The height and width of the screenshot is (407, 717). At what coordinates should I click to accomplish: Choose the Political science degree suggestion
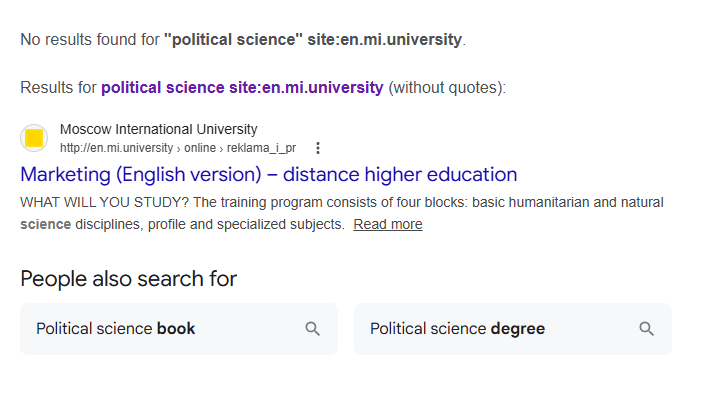457,329
